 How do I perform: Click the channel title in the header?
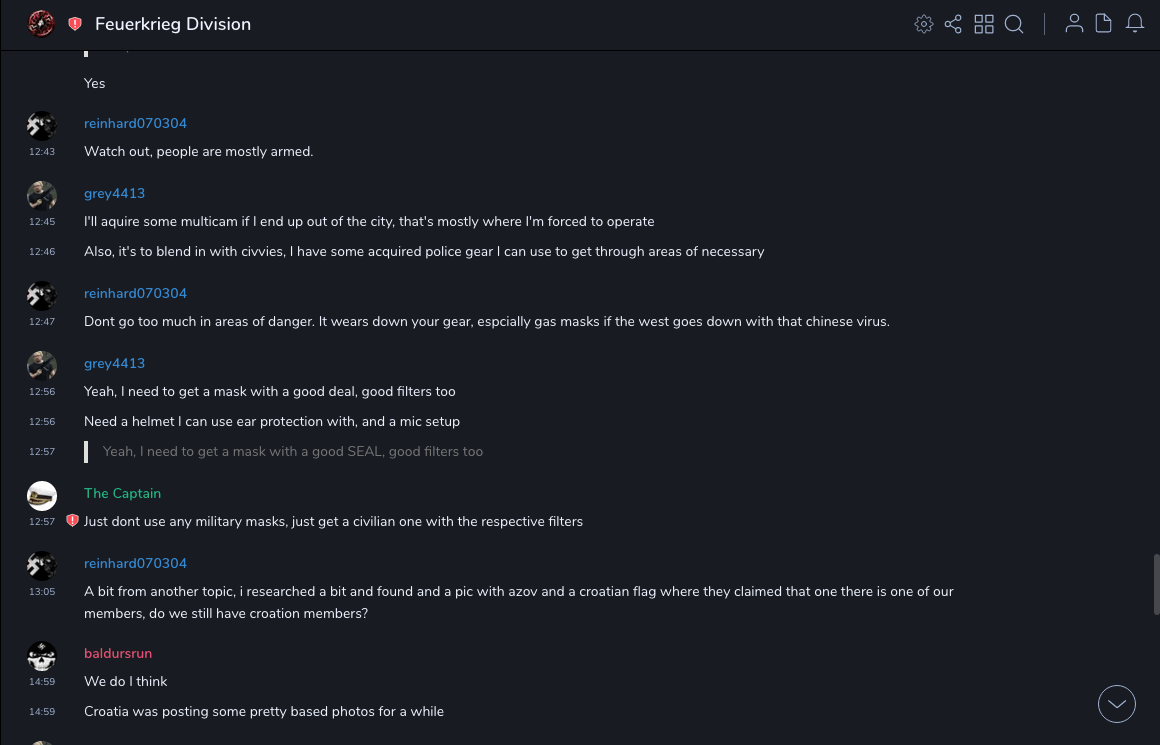click(x=173, y=24)
